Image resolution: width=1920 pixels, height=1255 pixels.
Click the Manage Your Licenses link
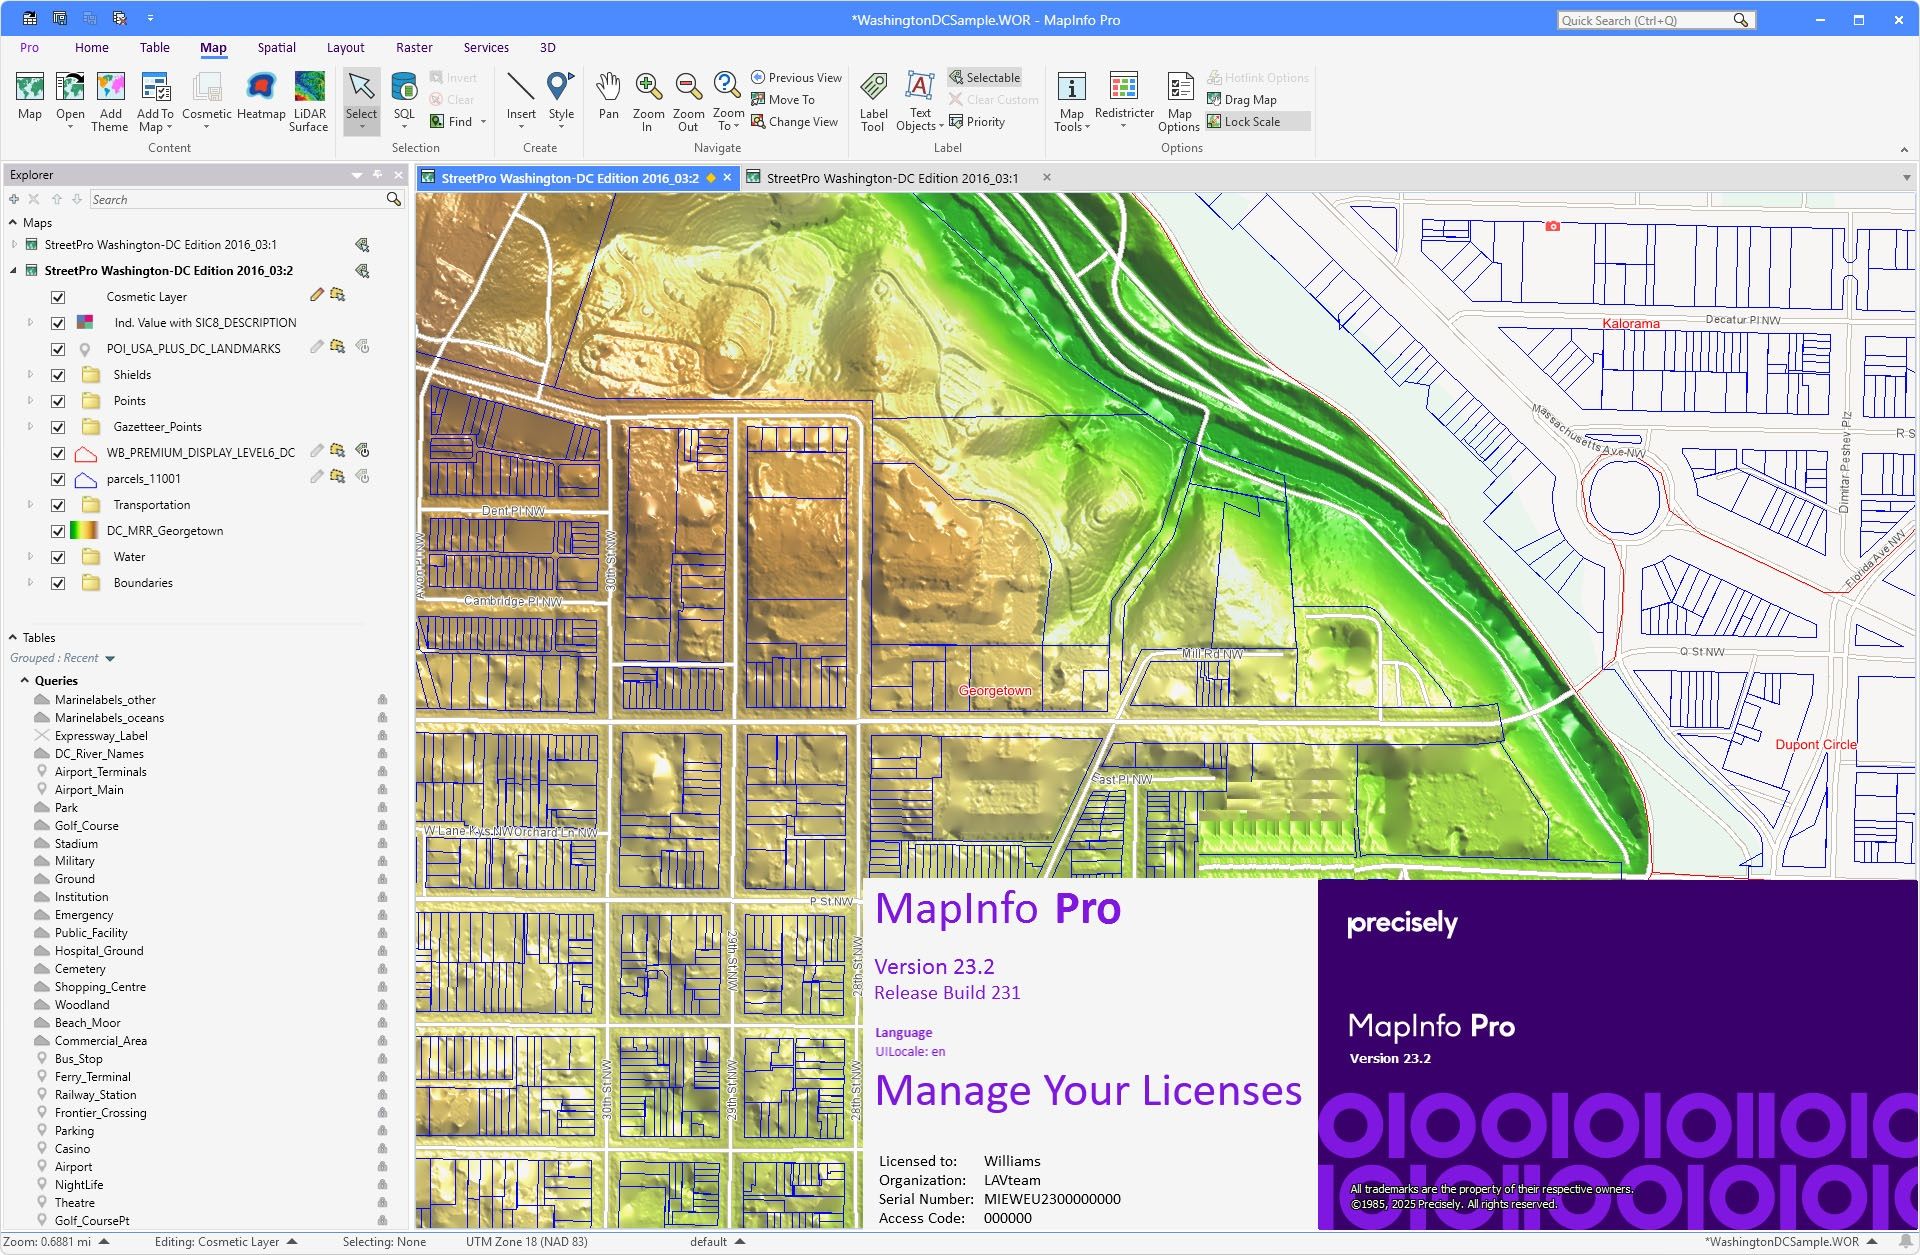1088,1090
